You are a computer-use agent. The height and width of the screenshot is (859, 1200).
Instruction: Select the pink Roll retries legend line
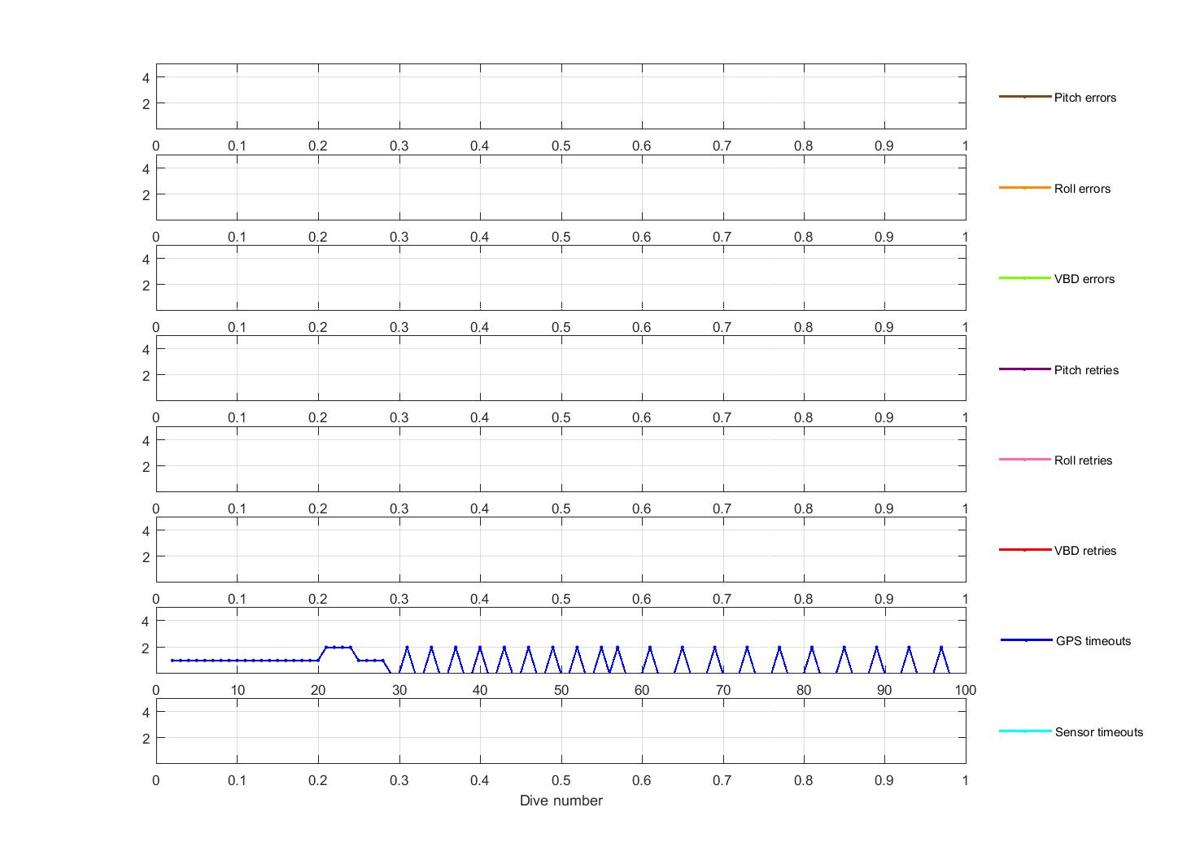[1025, 460]
